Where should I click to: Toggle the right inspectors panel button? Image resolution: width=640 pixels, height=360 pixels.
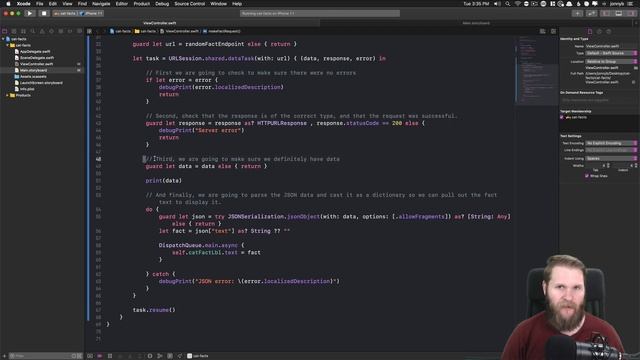coord(631,13)
